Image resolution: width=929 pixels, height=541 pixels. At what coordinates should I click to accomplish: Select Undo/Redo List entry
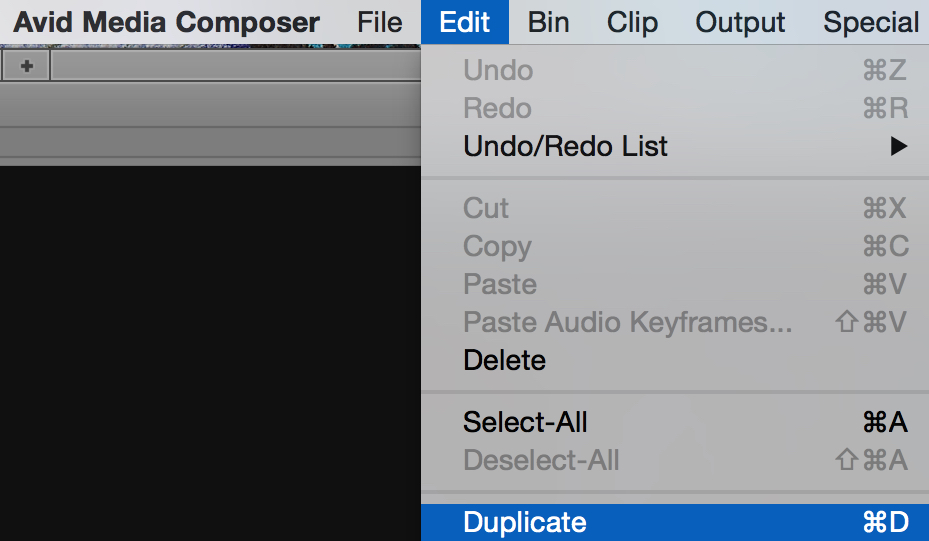pos(675,146)
